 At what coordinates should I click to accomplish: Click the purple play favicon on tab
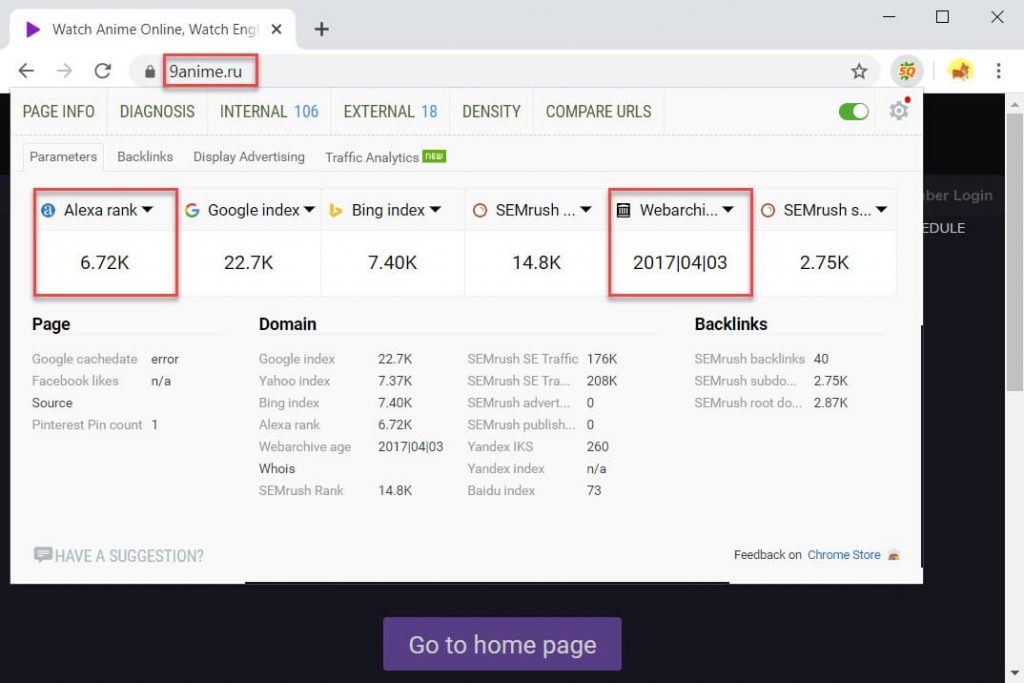[x=33, y=29]
